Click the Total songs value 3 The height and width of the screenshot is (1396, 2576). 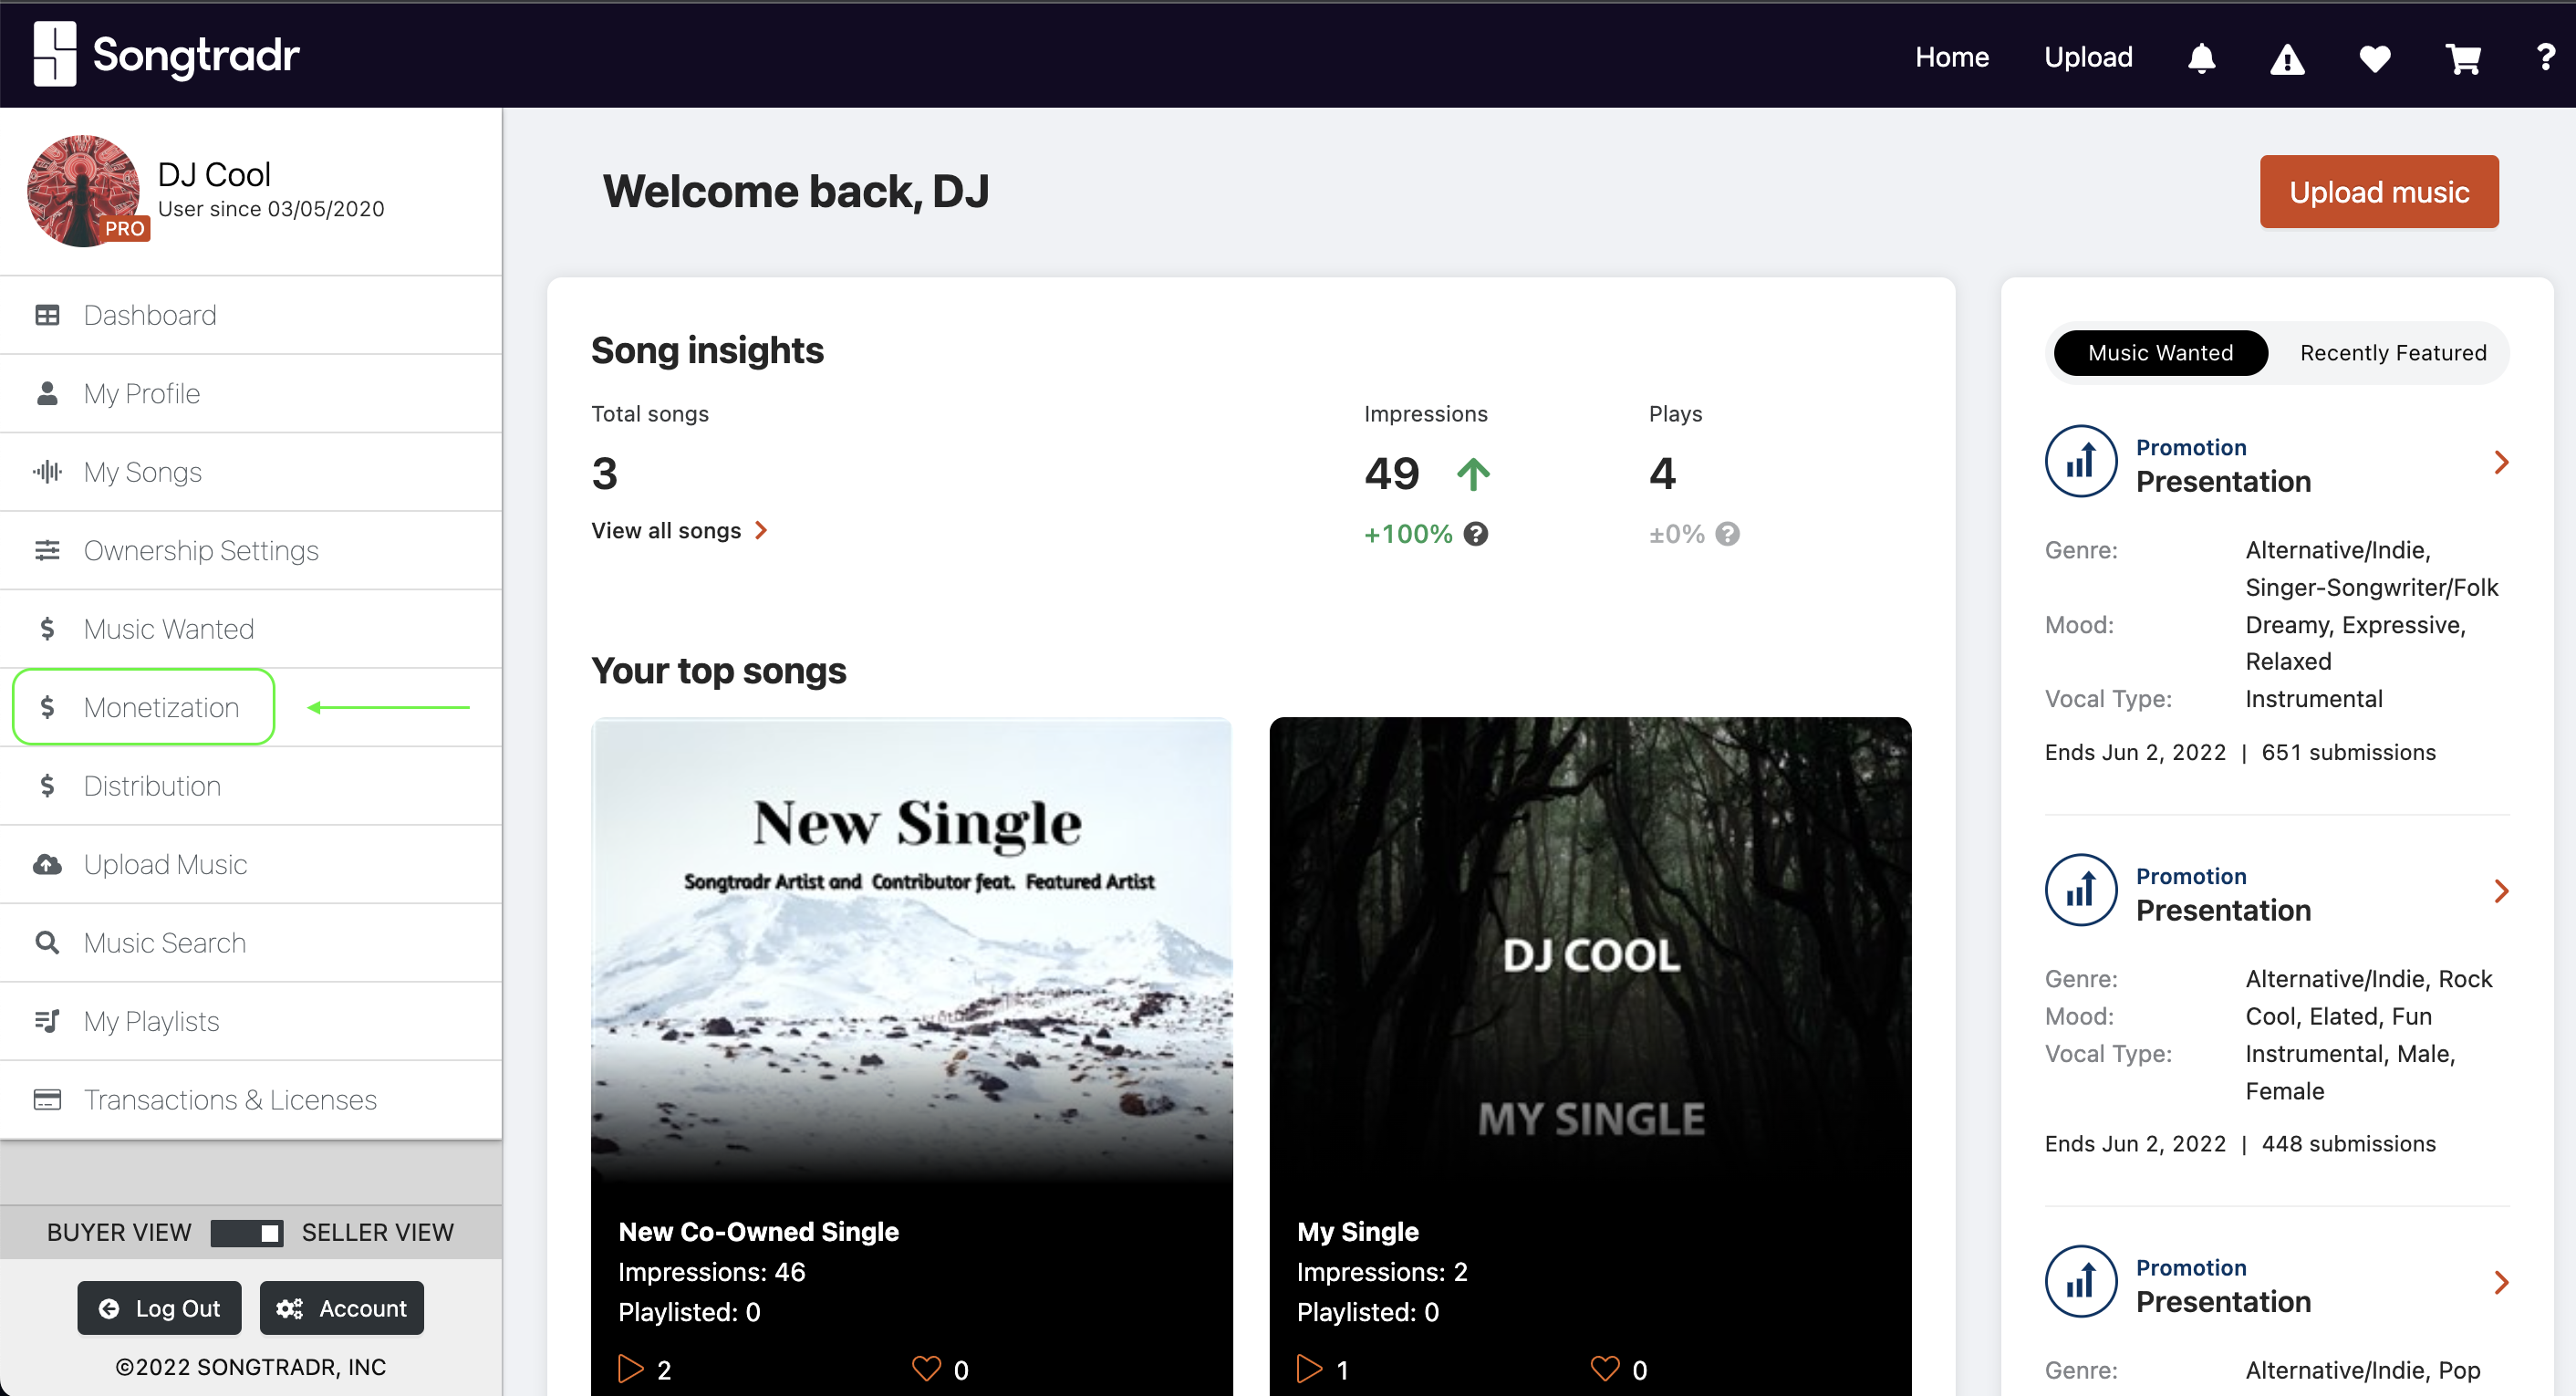[604, 473]
